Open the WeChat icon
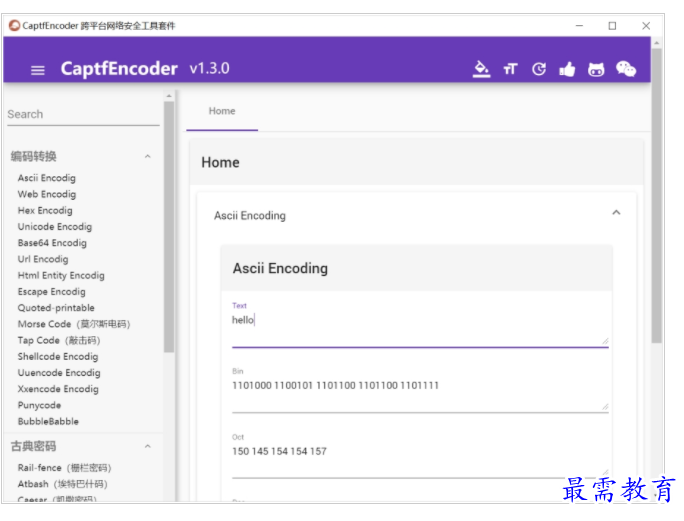This screenshot has width=684, height=521. [x=626, y=69]
